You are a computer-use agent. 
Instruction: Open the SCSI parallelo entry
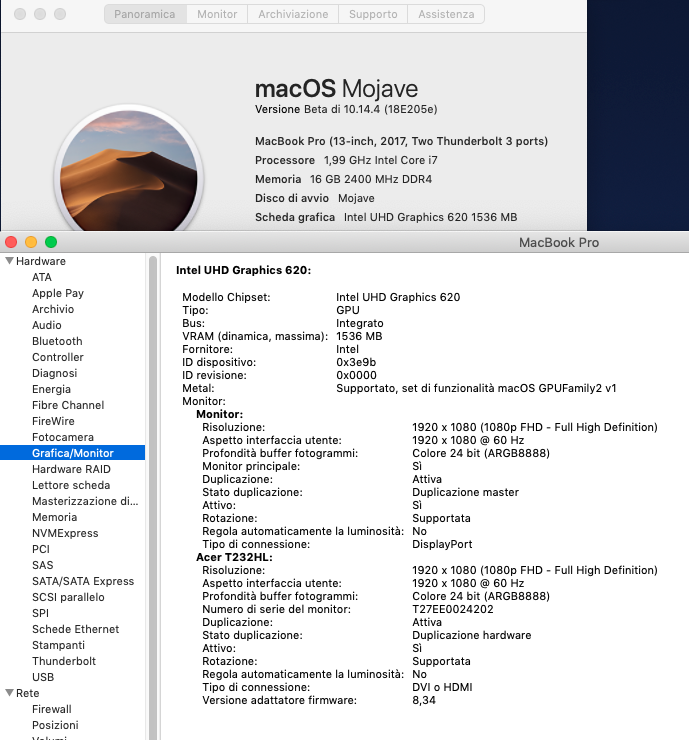tap(68, 597)
